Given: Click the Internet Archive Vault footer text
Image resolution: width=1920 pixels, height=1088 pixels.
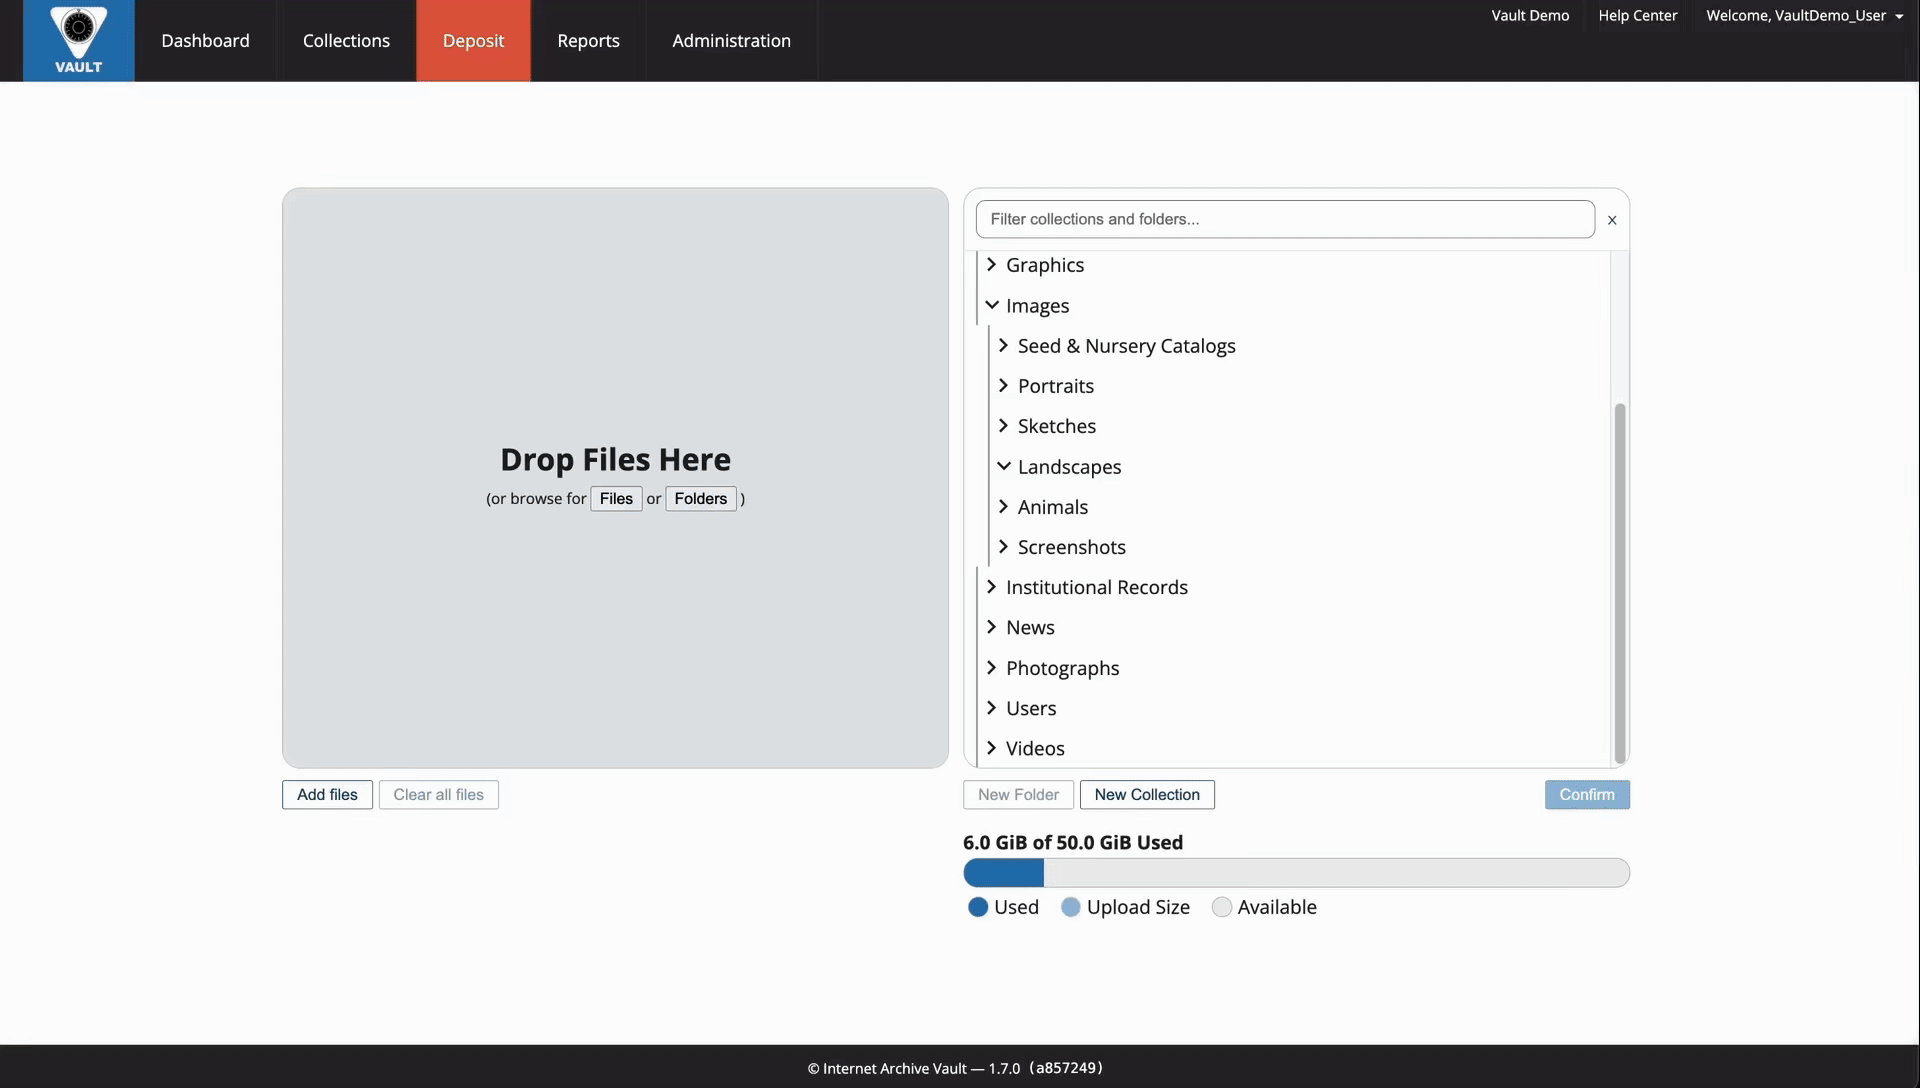Looking at the screenshot, I should tap(955, 1068).
